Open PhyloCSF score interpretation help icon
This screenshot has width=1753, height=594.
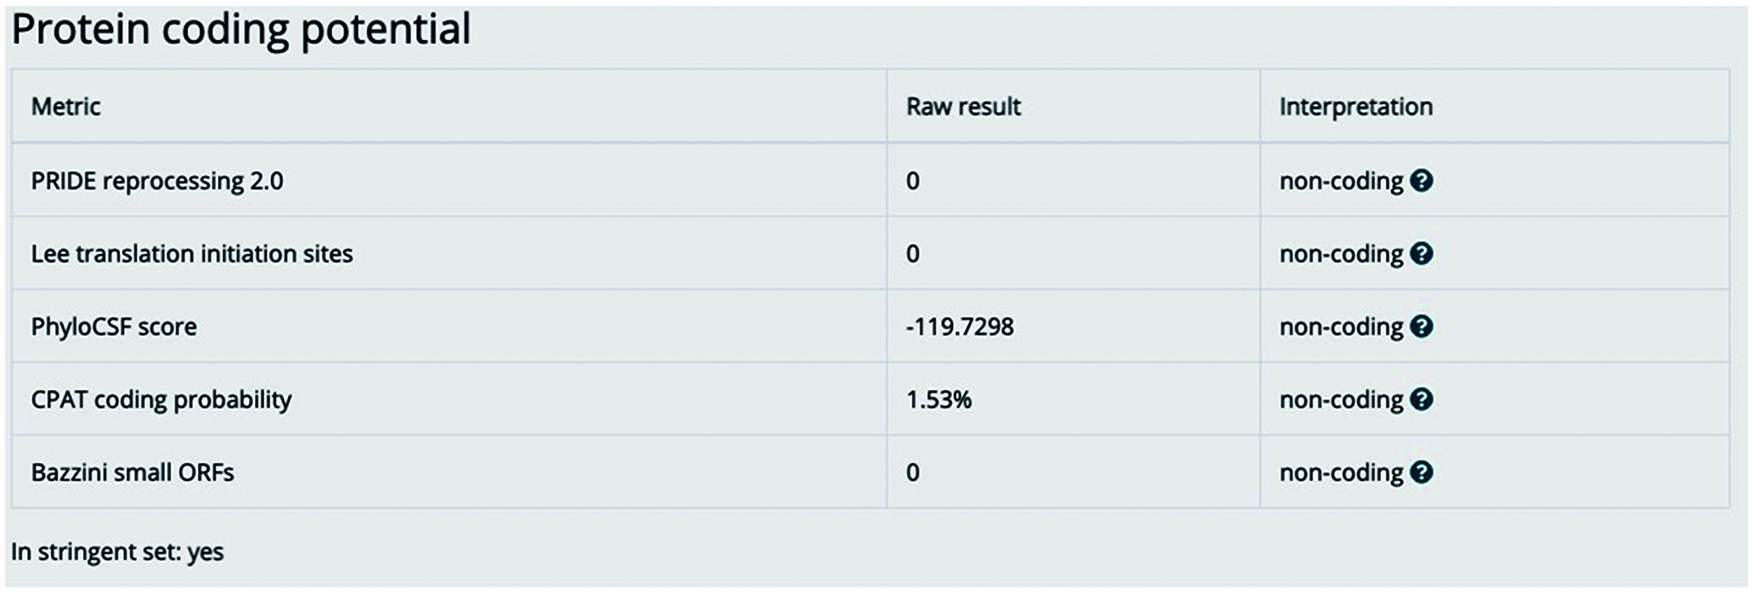[x=1421, y=327]
